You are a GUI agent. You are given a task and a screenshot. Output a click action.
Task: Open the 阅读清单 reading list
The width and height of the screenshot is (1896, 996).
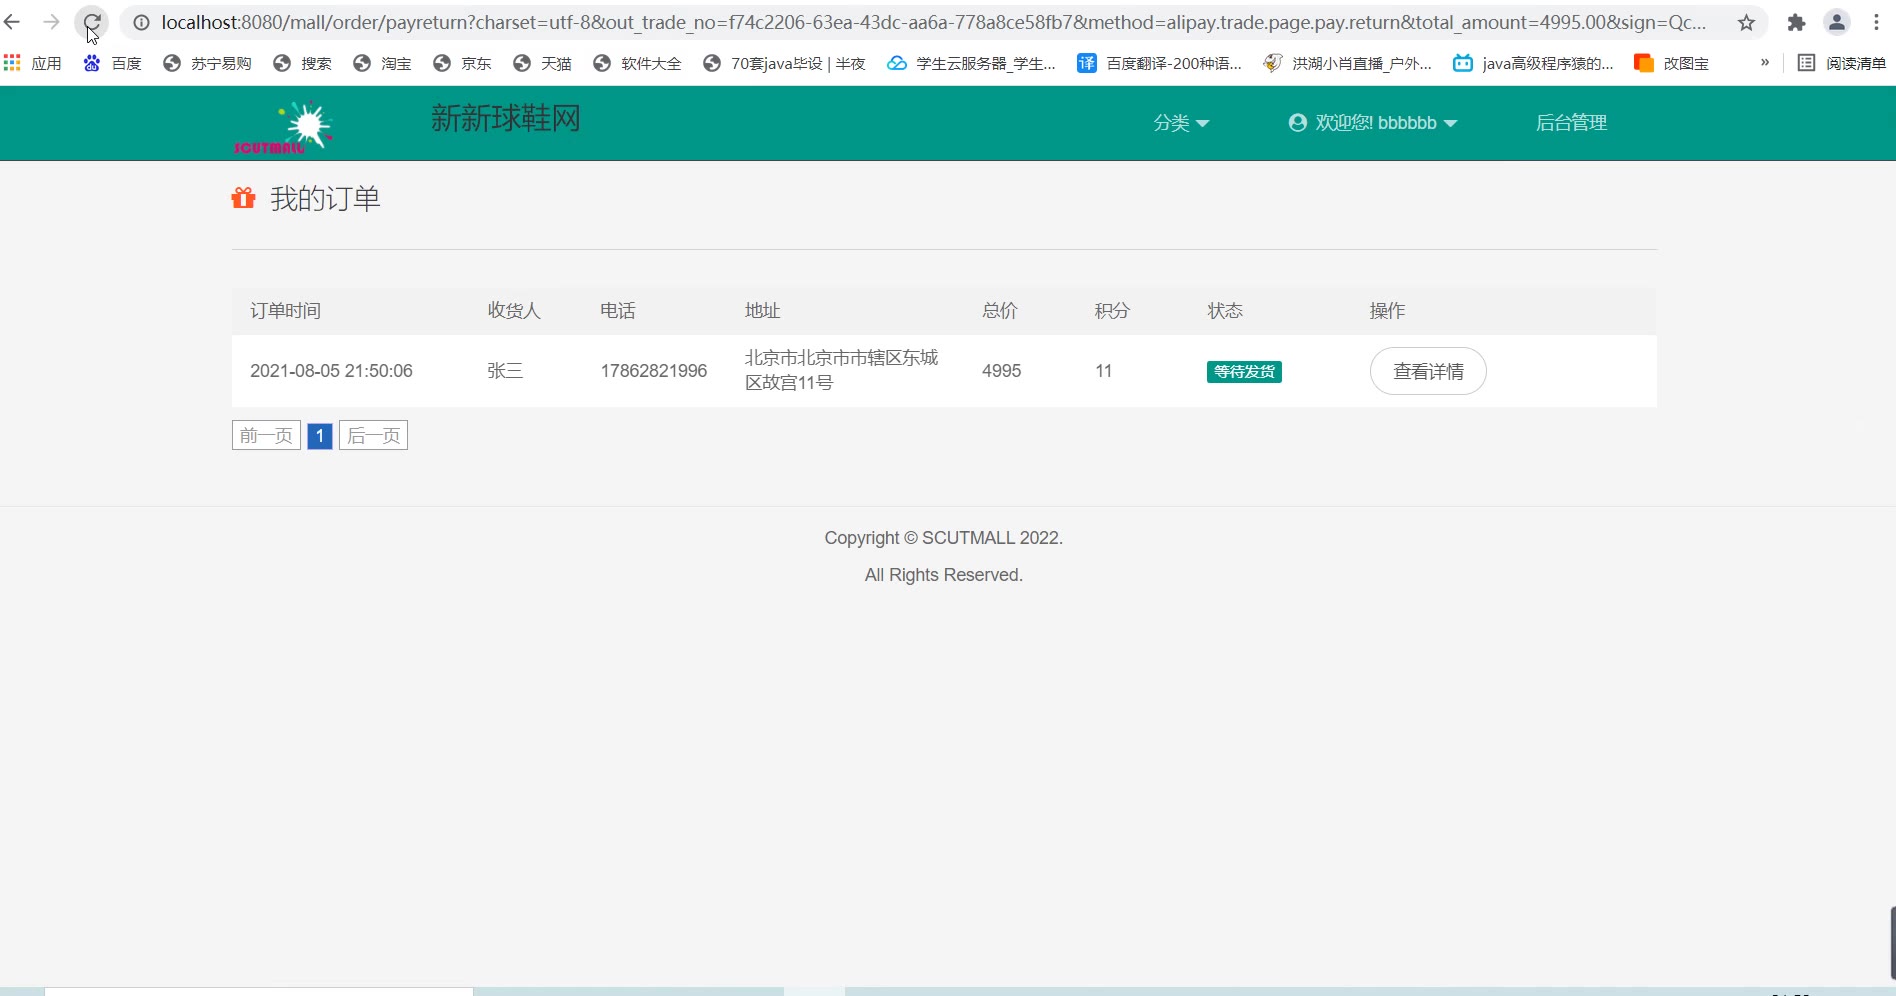[x=1842, y=63]
